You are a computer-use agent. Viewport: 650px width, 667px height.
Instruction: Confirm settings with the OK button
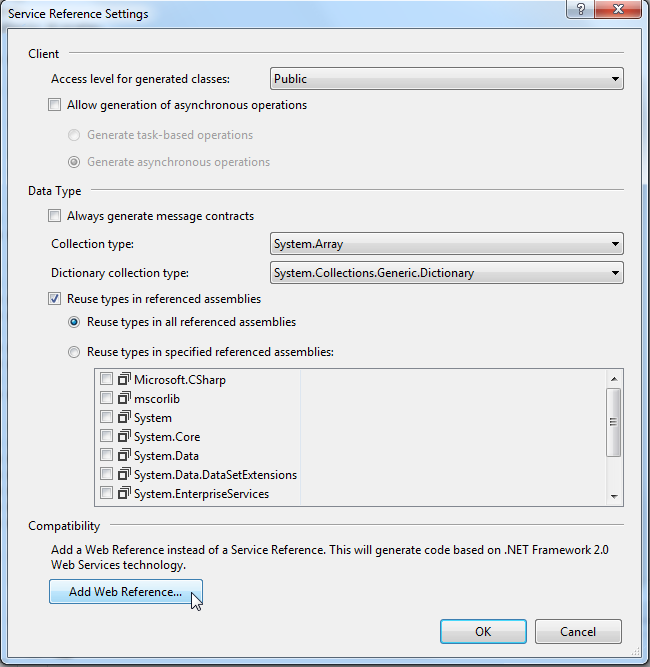(483, 632)
